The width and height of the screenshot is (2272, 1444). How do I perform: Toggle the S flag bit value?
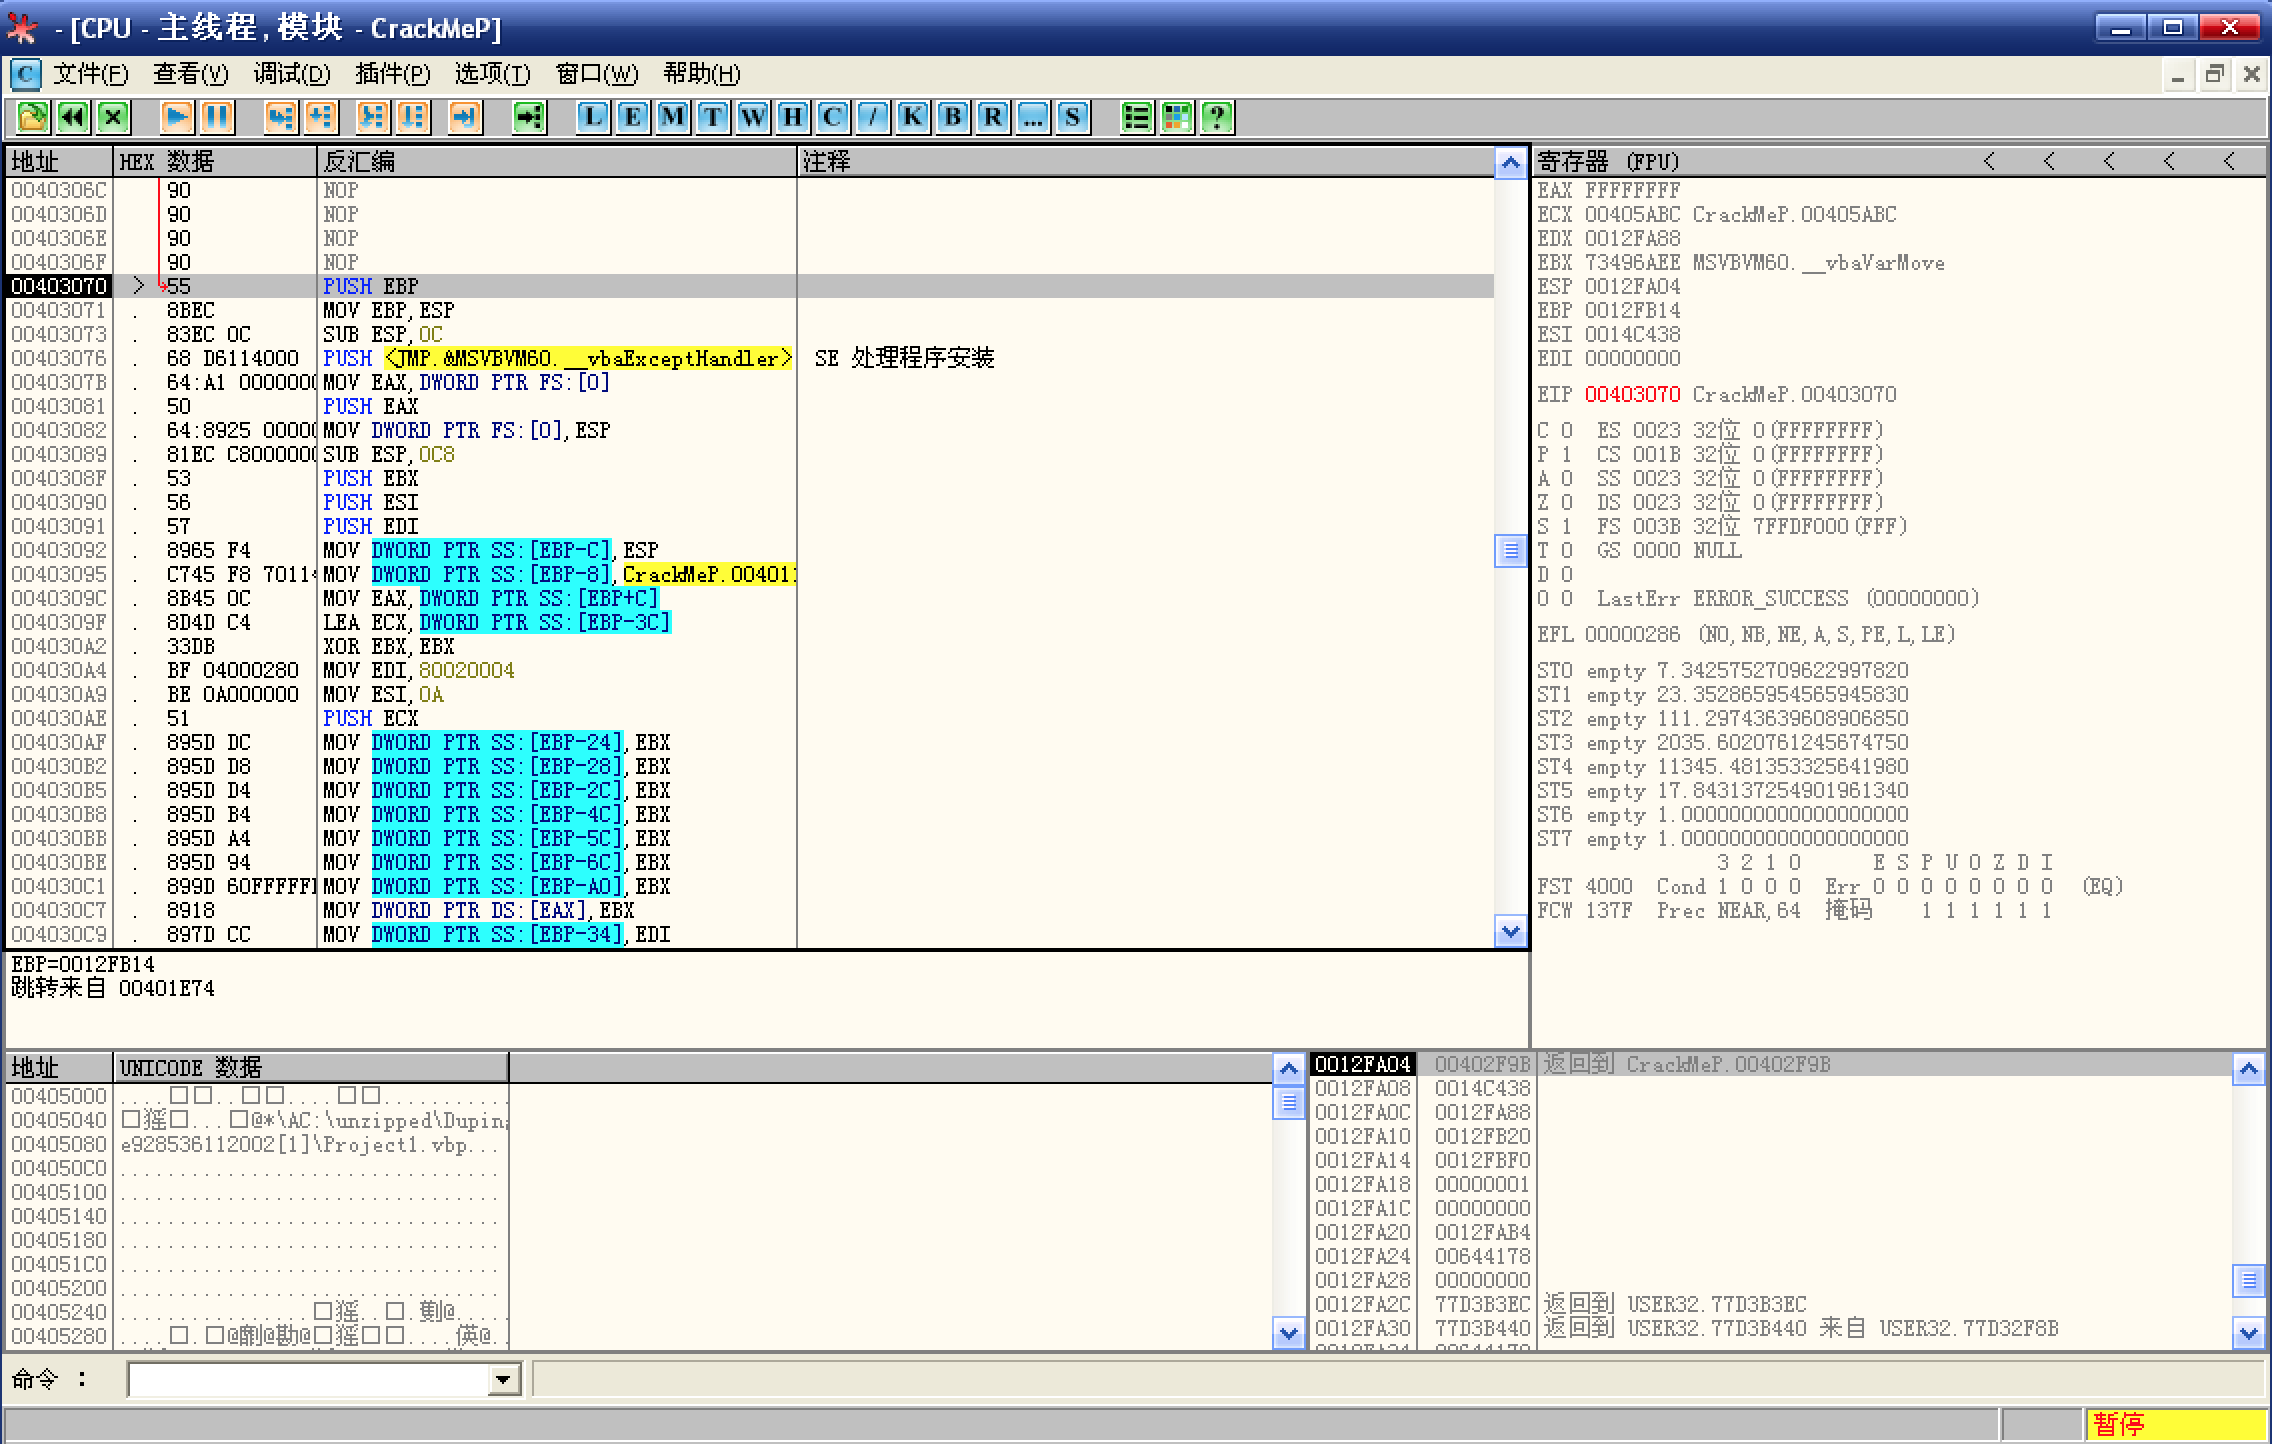click(x=1567, y=527)
